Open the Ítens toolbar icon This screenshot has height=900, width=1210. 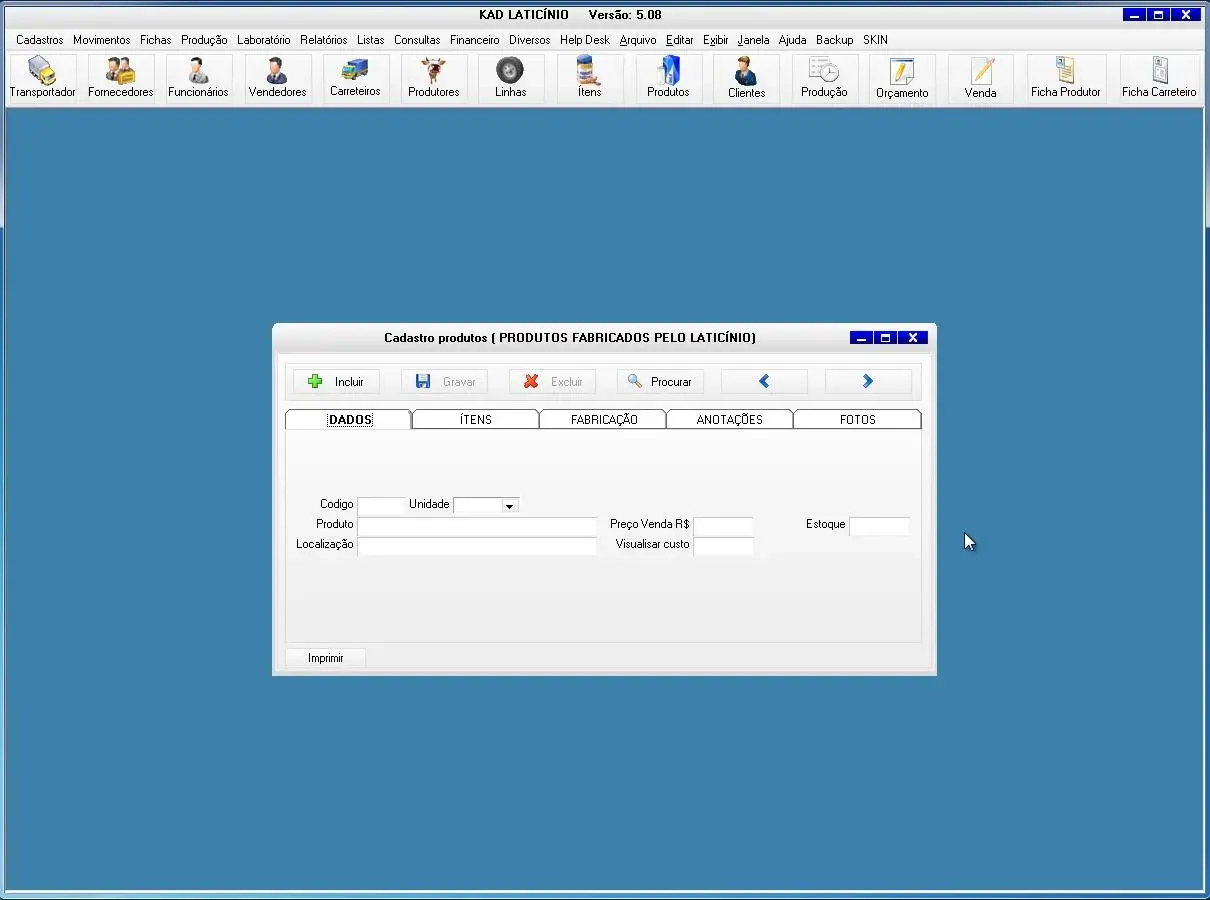click(x=589, y=78)
